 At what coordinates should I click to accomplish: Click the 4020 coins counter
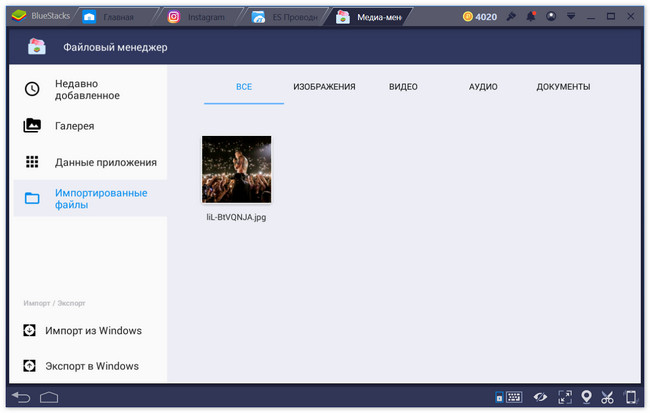pyautogui.click(x=480, y=17)
